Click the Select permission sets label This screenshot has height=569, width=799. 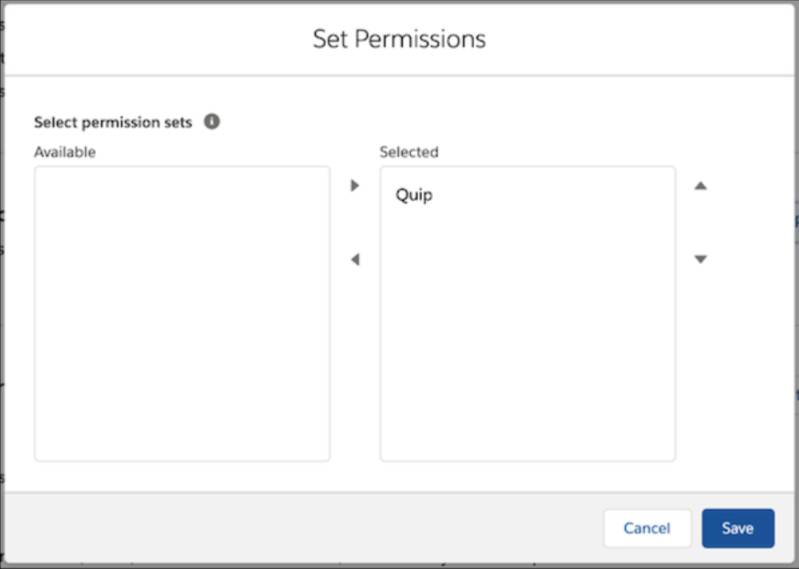(x=113, y=122)
